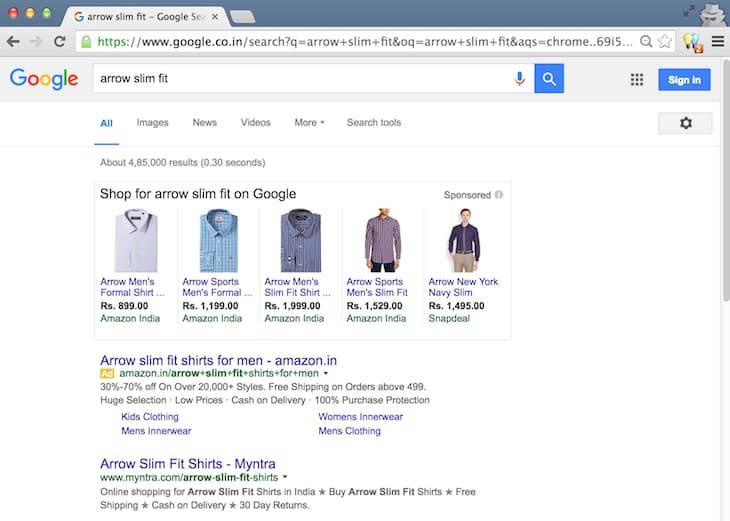The width and height of the screenshot is (730, 521).
Task: Open Arrow New York Navy Slim link
Action: coord(463,287)
